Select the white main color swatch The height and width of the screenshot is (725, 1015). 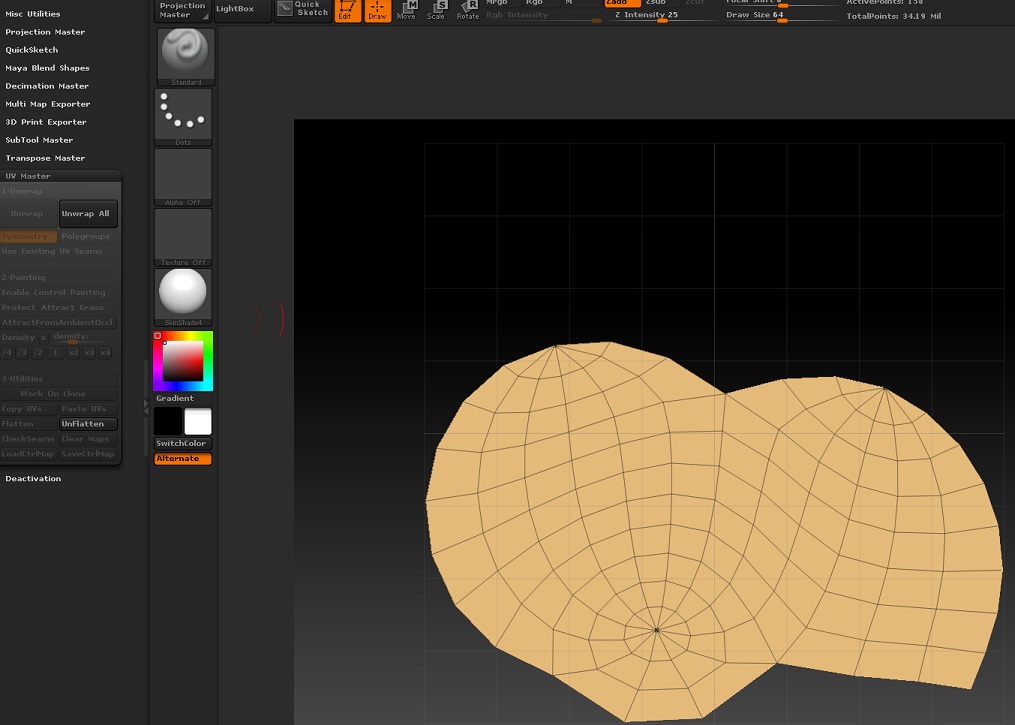(198, 421)
